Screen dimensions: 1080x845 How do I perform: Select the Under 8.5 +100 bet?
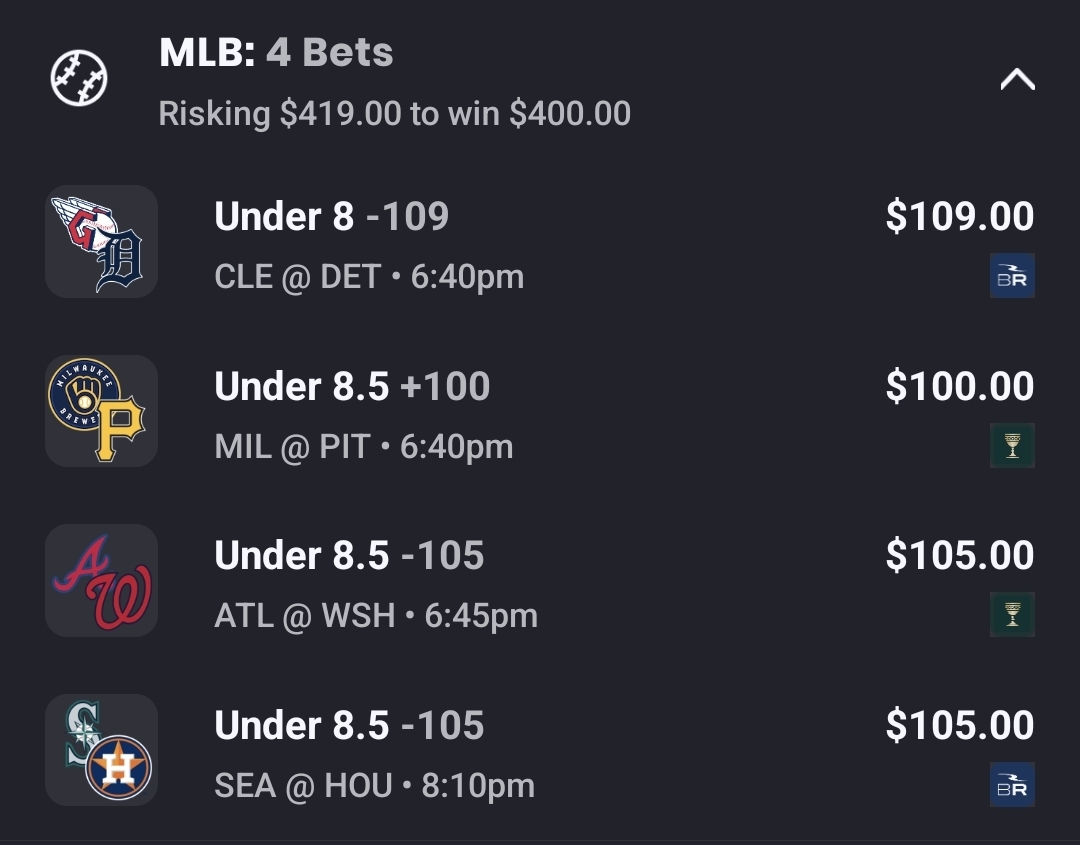tap(352, 387)
